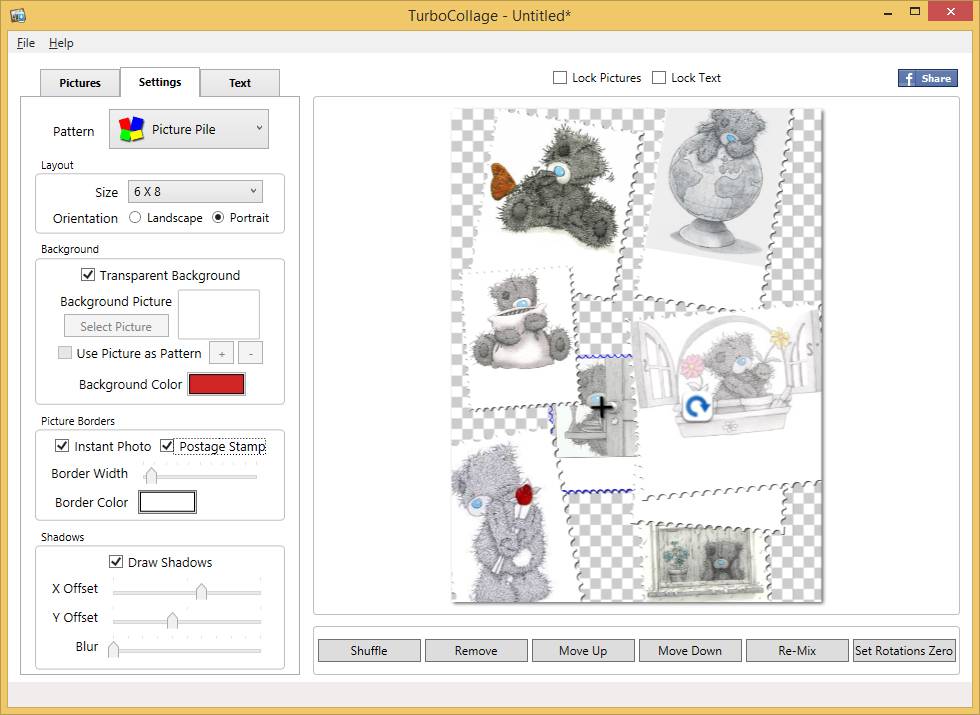Open the Pattern dropdown showing Picture Pile
This screenshot has height=715, width=980.
point(189,129)
